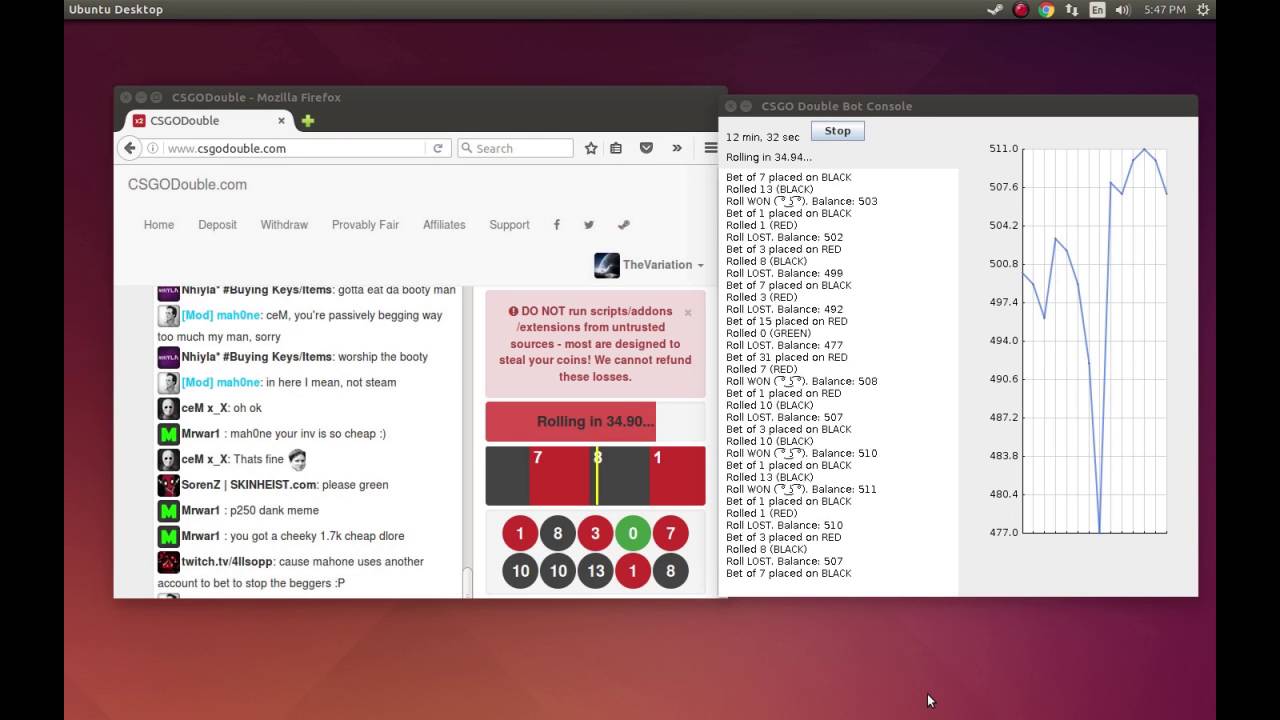The width and height of the screenshot is (1280, 720).
Task: Click the chat panel scrollbar
Action: [x=466, y=581]
